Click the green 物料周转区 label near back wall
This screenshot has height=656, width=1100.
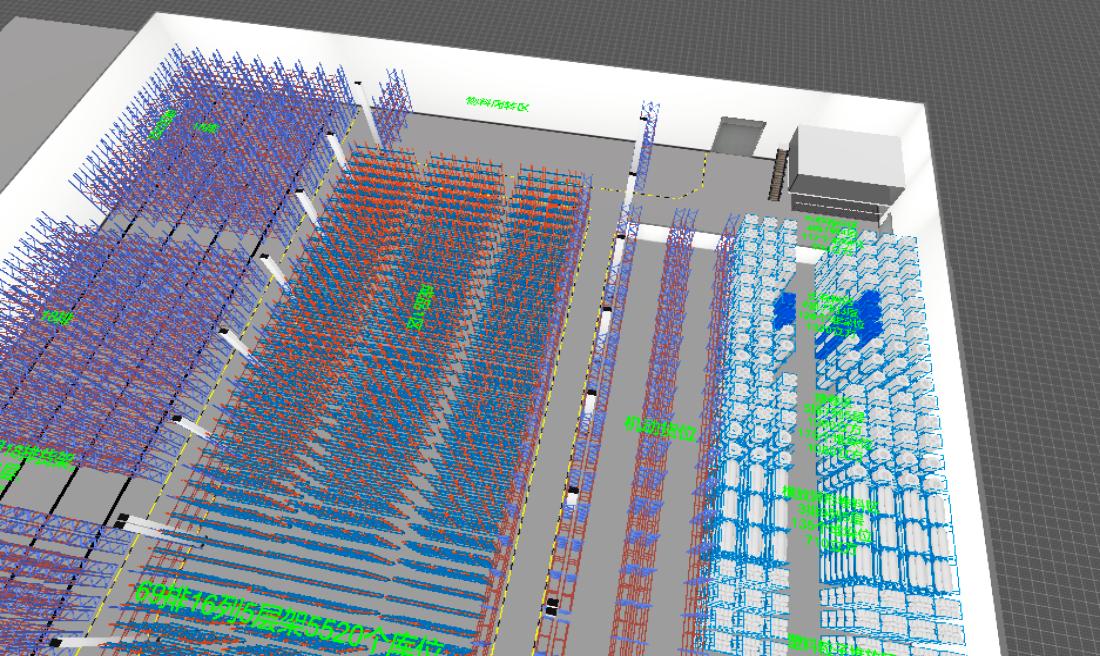point(496,104)
